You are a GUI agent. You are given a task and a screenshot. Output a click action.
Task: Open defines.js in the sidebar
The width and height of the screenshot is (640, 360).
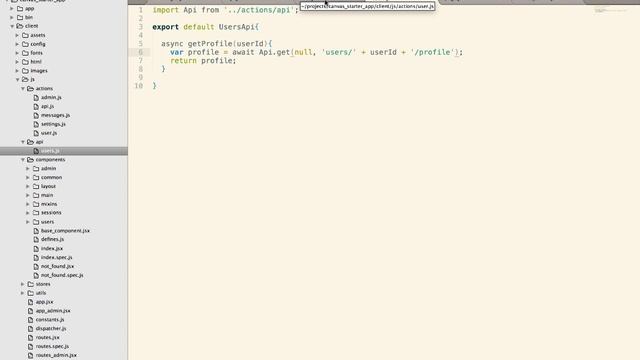tap(52, 239)
